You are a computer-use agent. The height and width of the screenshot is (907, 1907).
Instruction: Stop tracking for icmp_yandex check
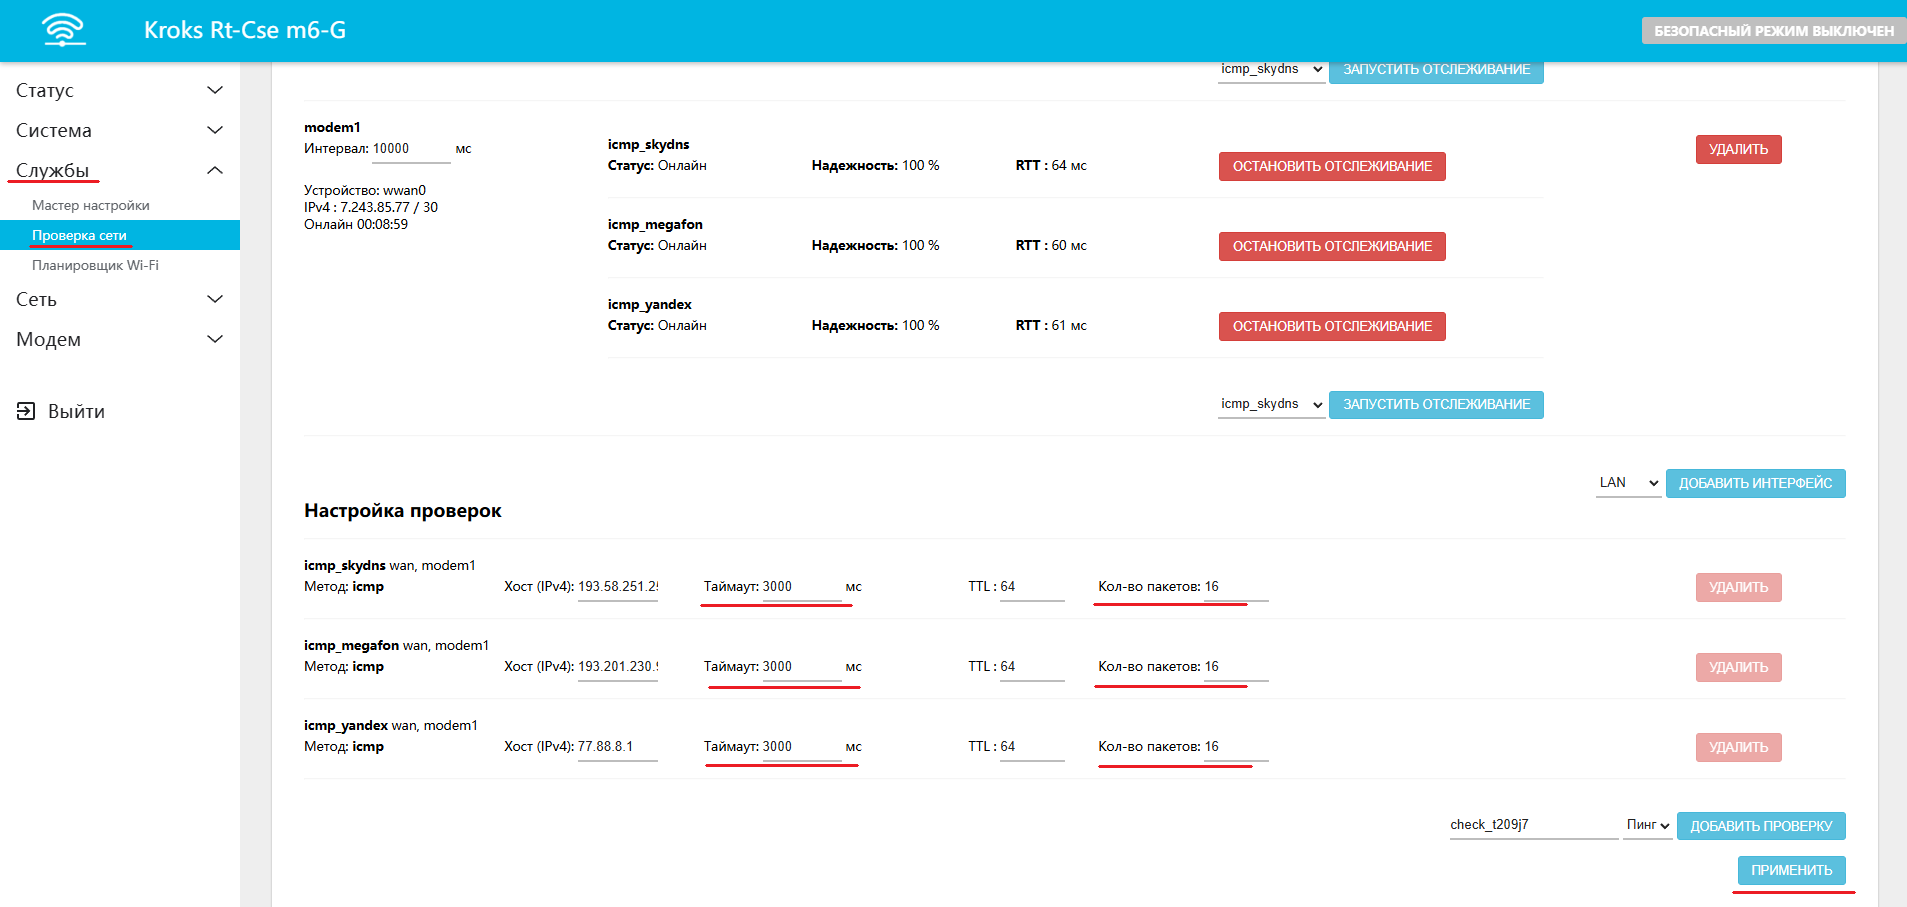[x=1331, y=326]
